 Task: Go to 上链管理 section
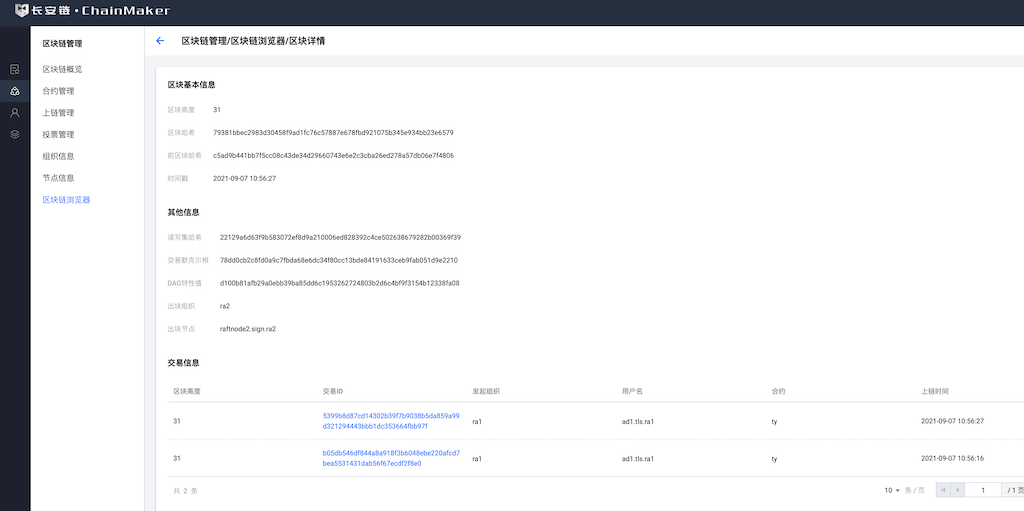pyautogui.click(x=58, y=113)
